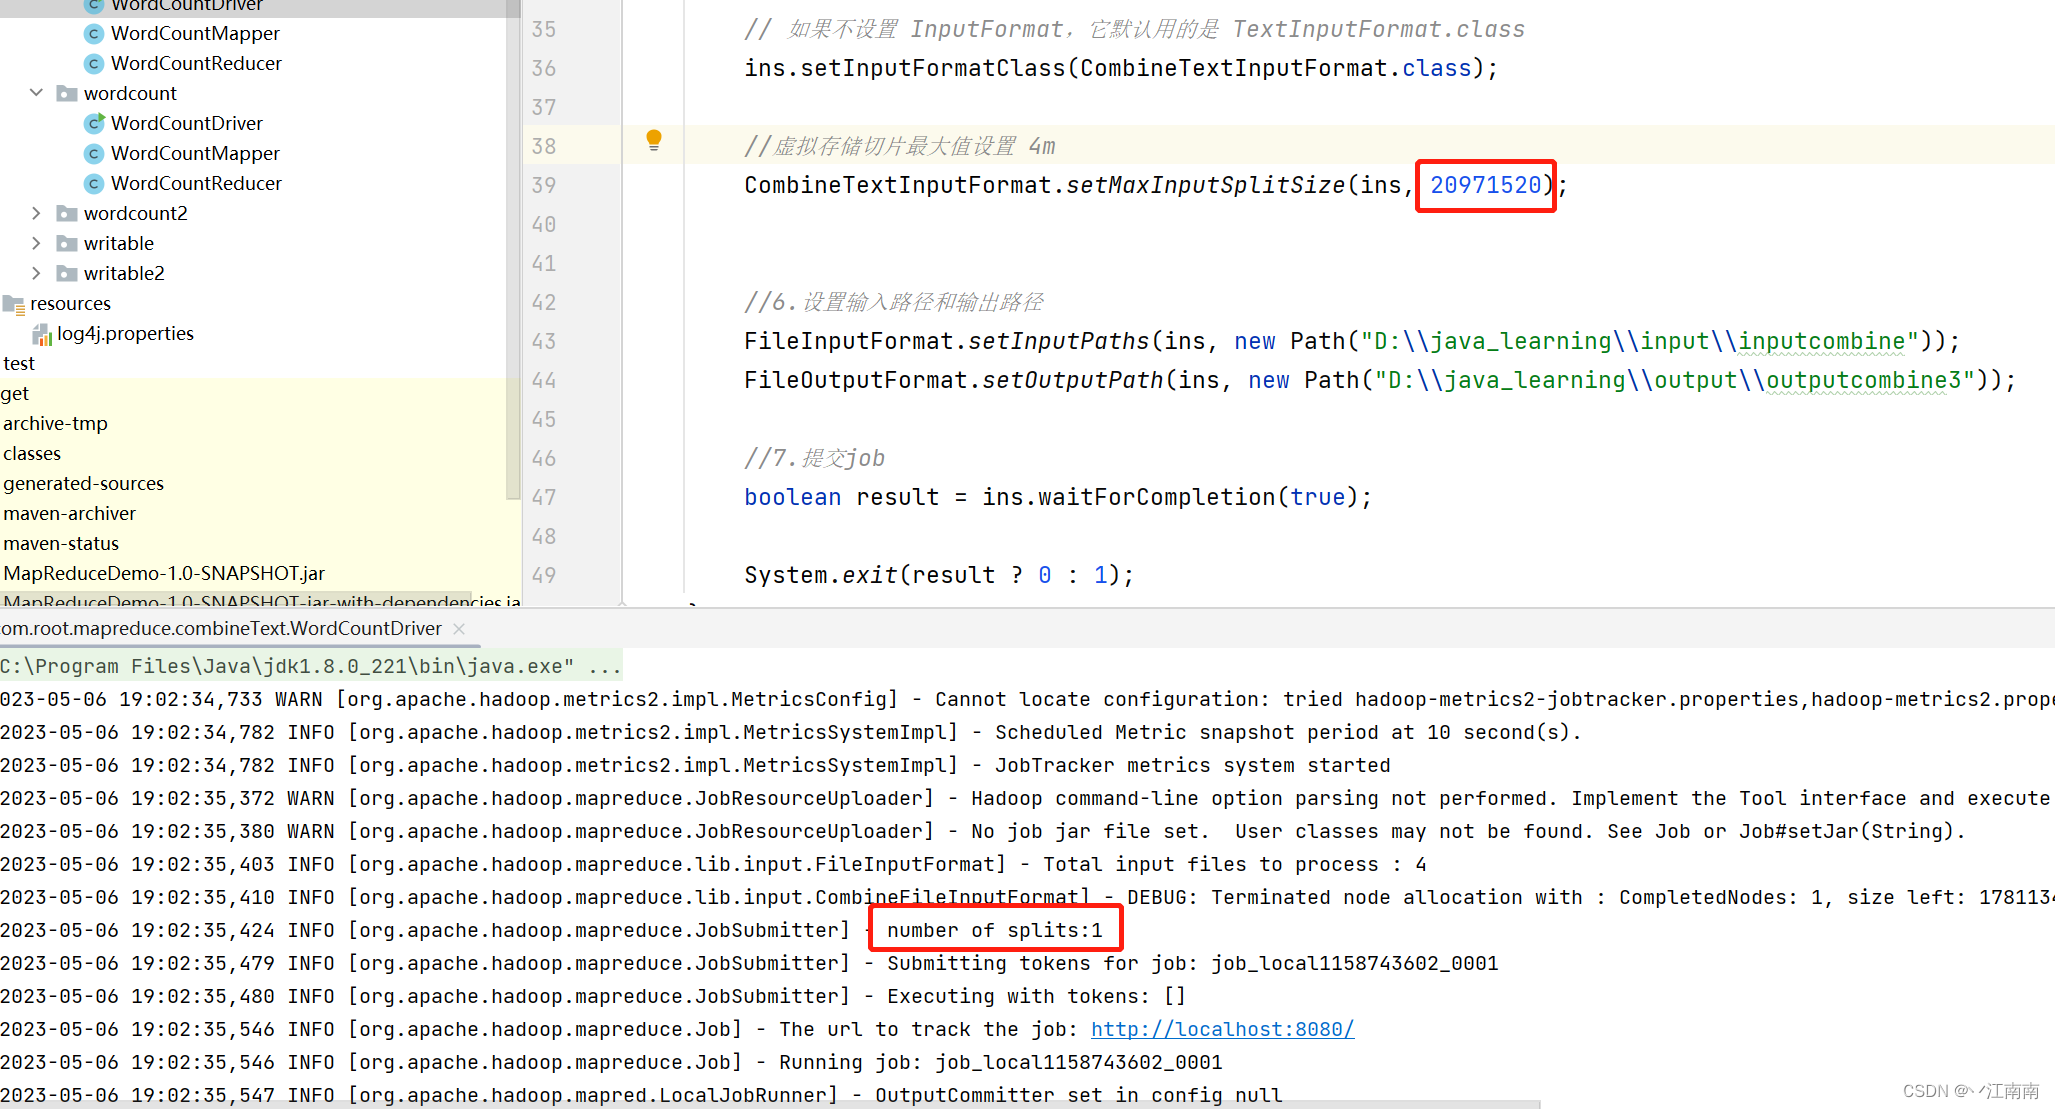Click the writable folder icon
This screenshot has width=2055, height=1109.
(x=67, y=243)
